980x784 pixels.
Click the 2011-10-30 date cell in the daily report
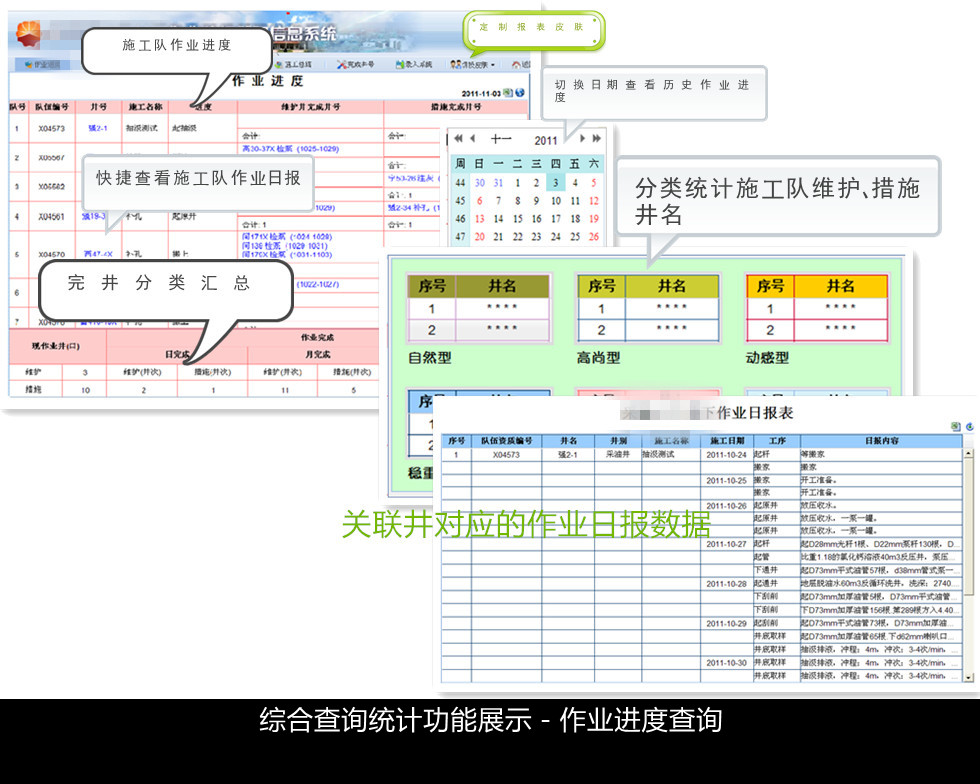[x=726, y=662]
